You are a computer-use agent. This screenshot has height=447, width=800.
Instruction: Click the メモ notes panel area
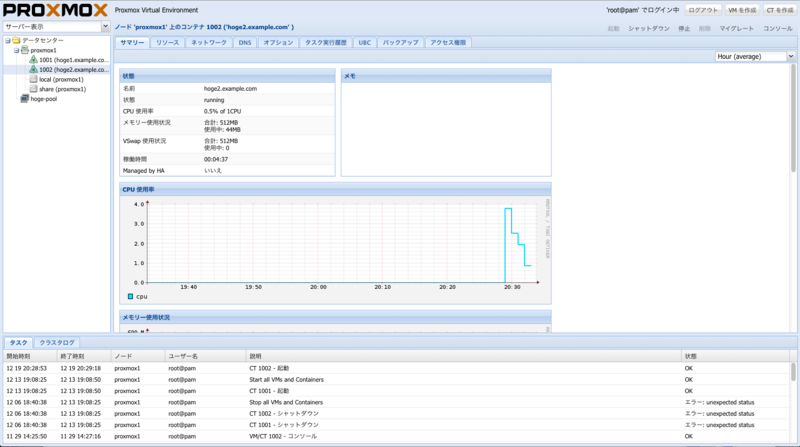click(x=446, y=129)
